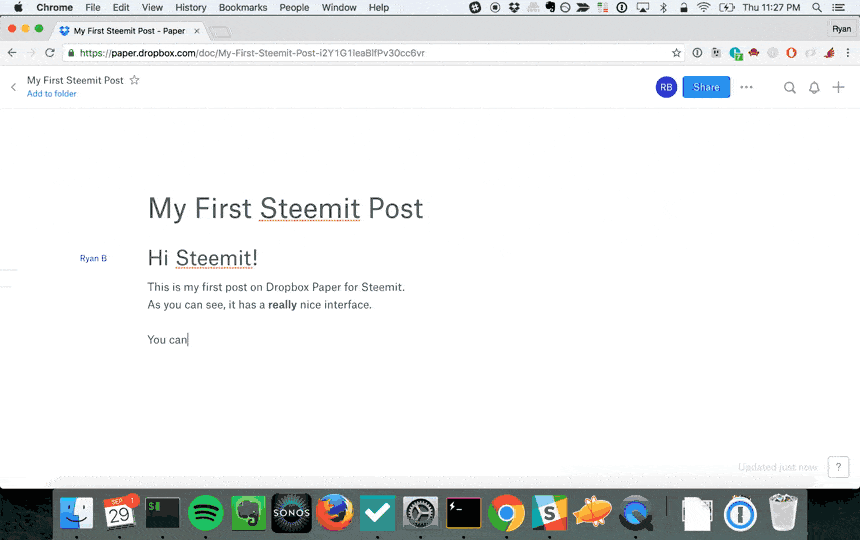Click the AirPlay display icon
Screen dimensions: 860x540
tap(643, 8)
